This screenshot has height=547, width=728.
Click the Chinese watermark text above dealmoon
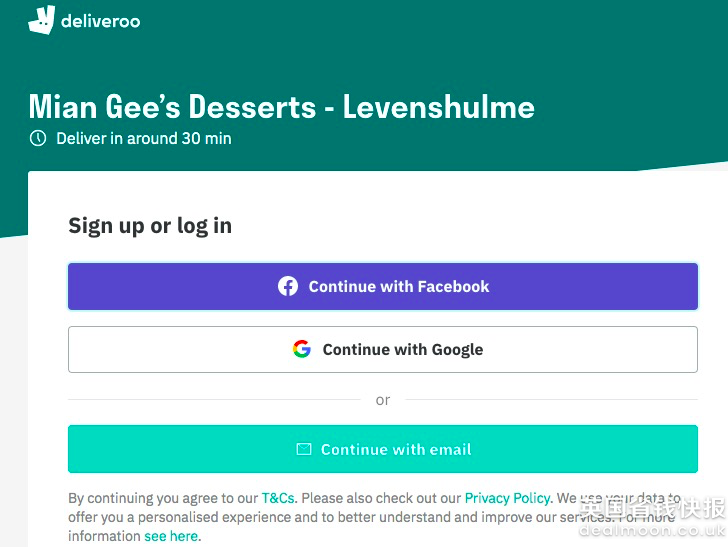coord(652,508)
